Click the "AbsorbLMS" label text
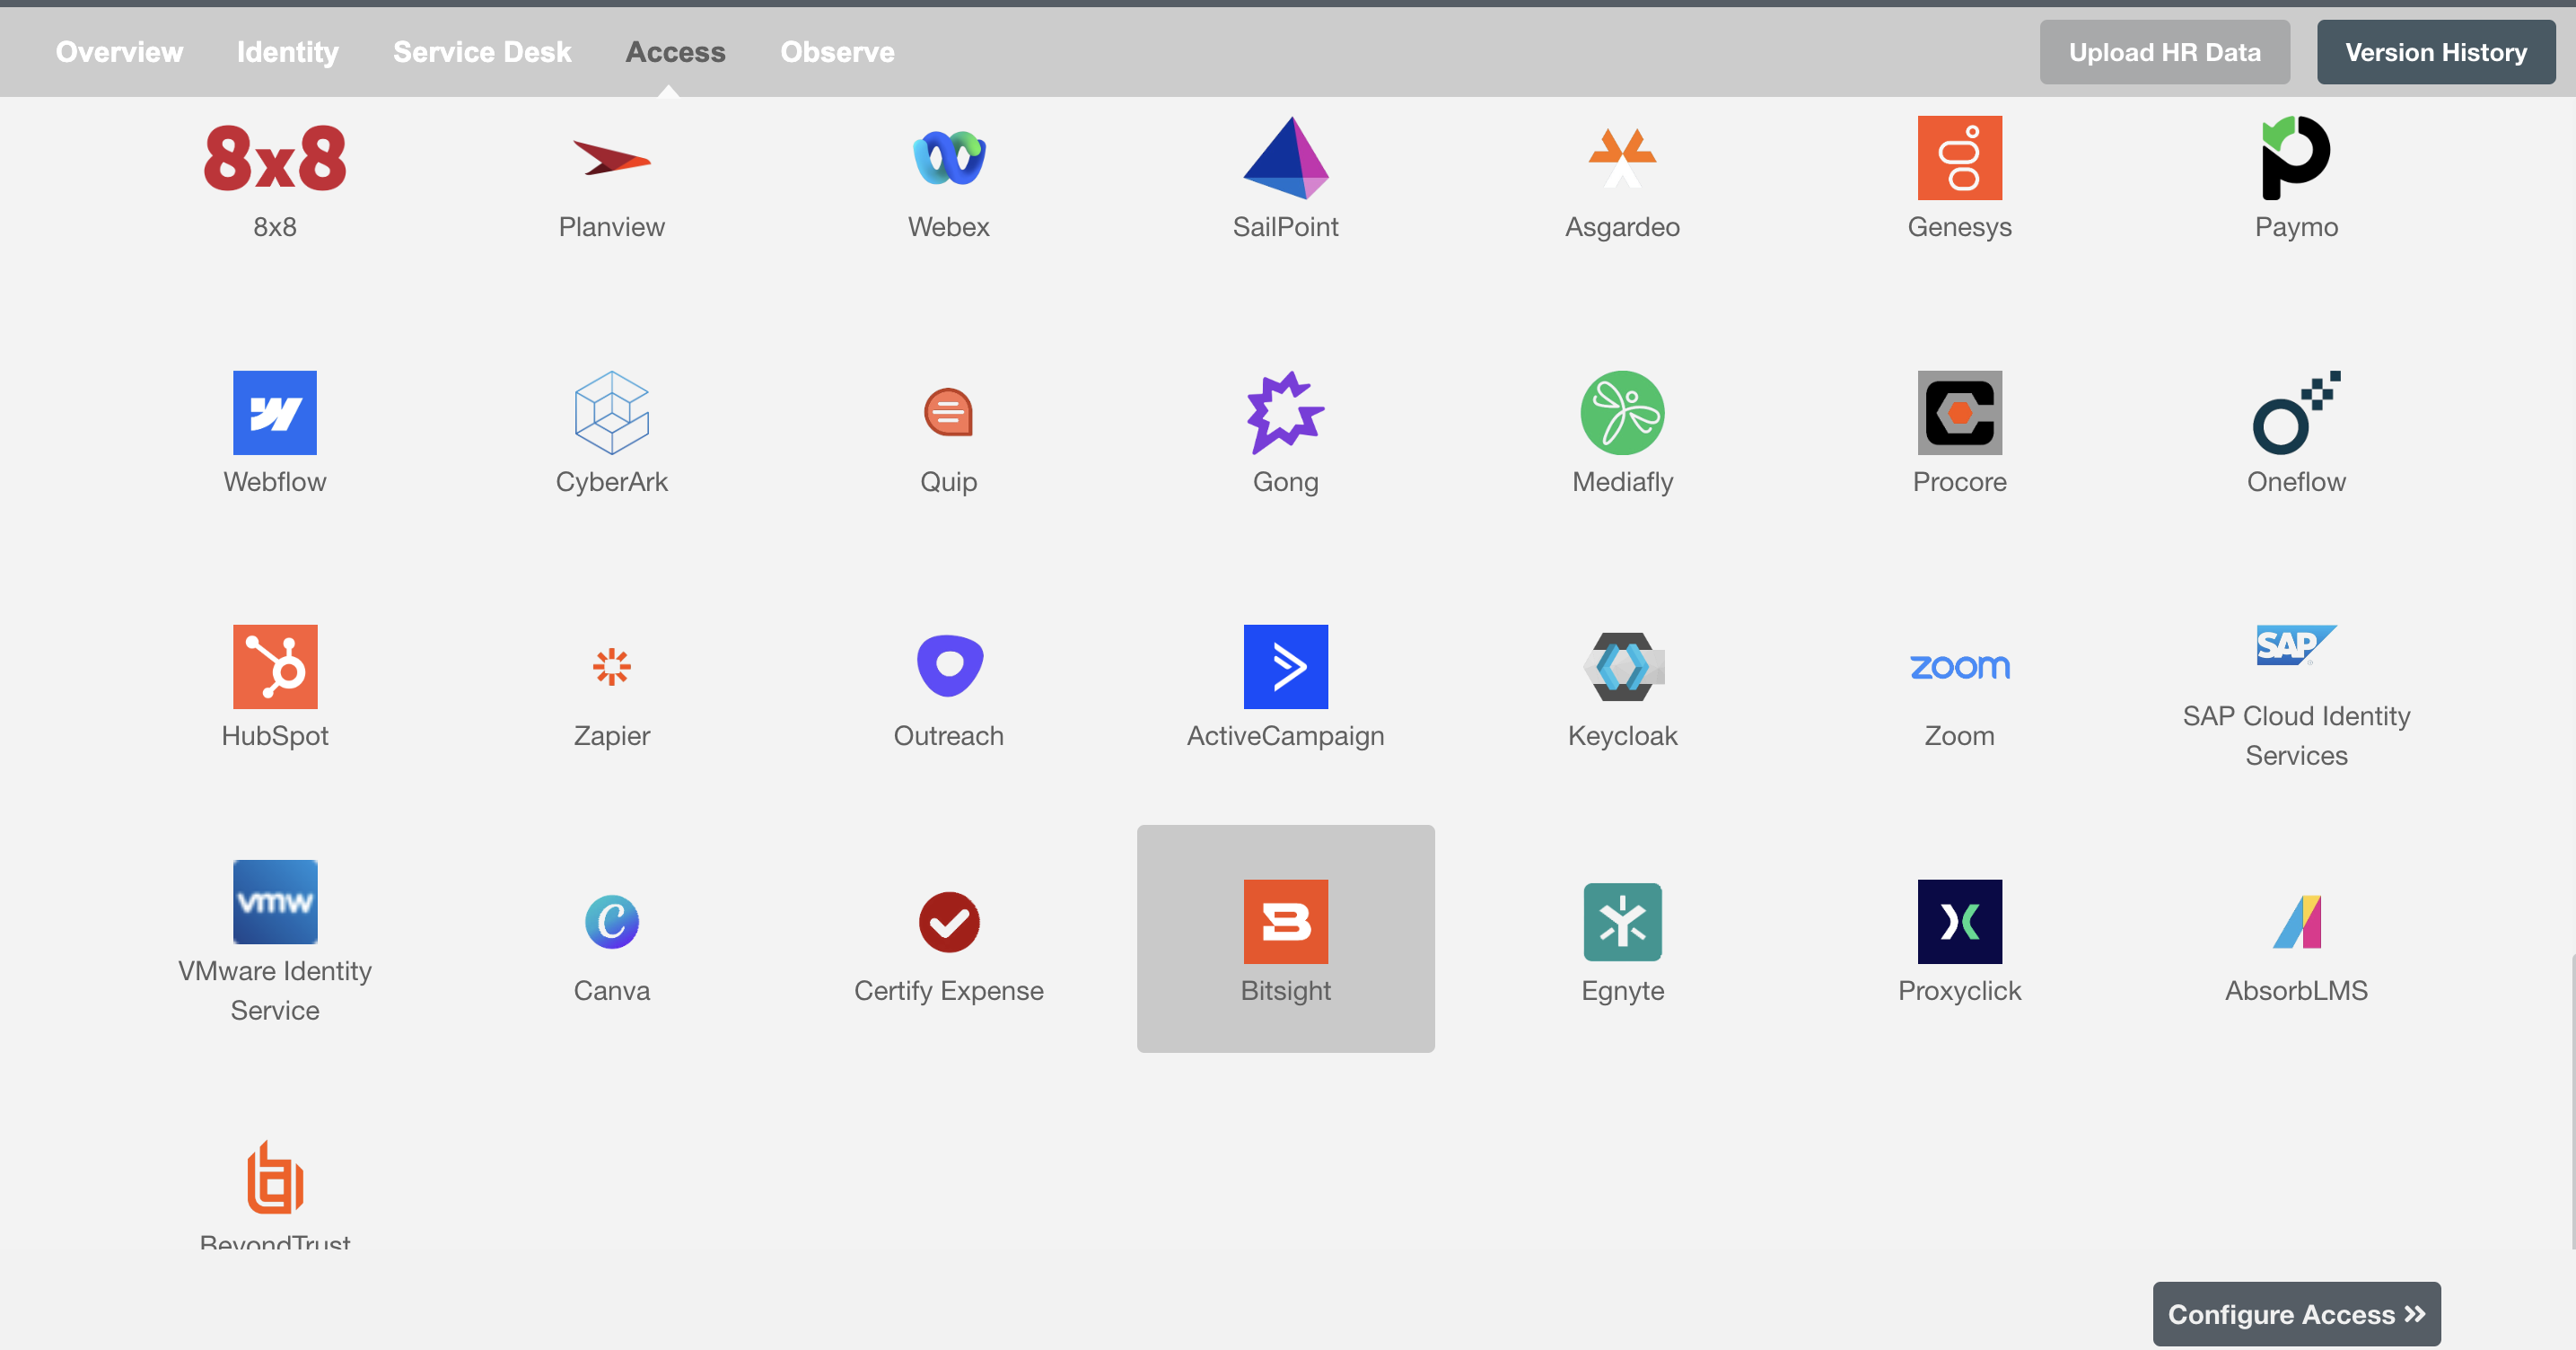Image resolution: width=2576 pixels, height=1350 pixels. pyautogui.click(x=2296, y=991)
